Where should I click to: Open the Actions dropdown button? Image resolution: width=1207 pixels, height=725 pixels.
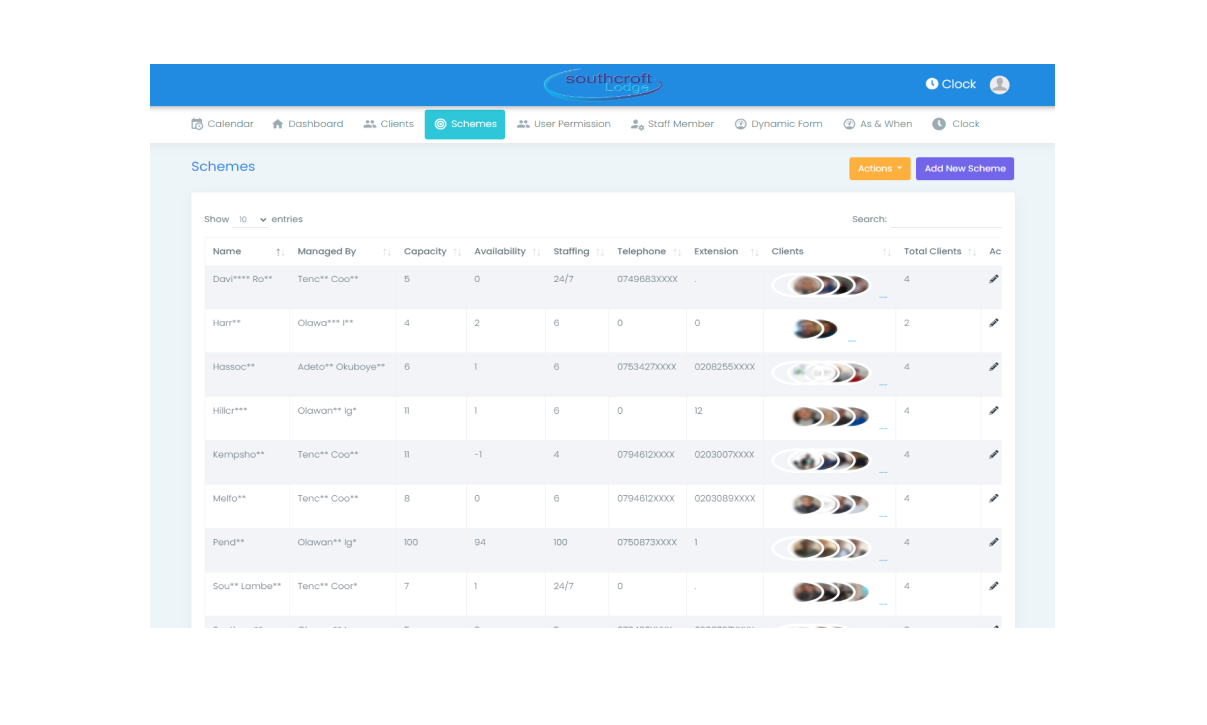(879, 169)
